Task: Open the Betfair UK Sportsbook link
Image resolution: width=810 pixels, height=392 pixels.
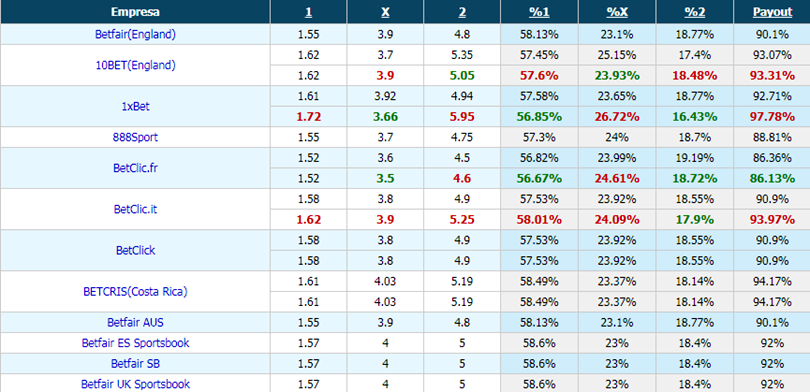Action: (135, 384)
